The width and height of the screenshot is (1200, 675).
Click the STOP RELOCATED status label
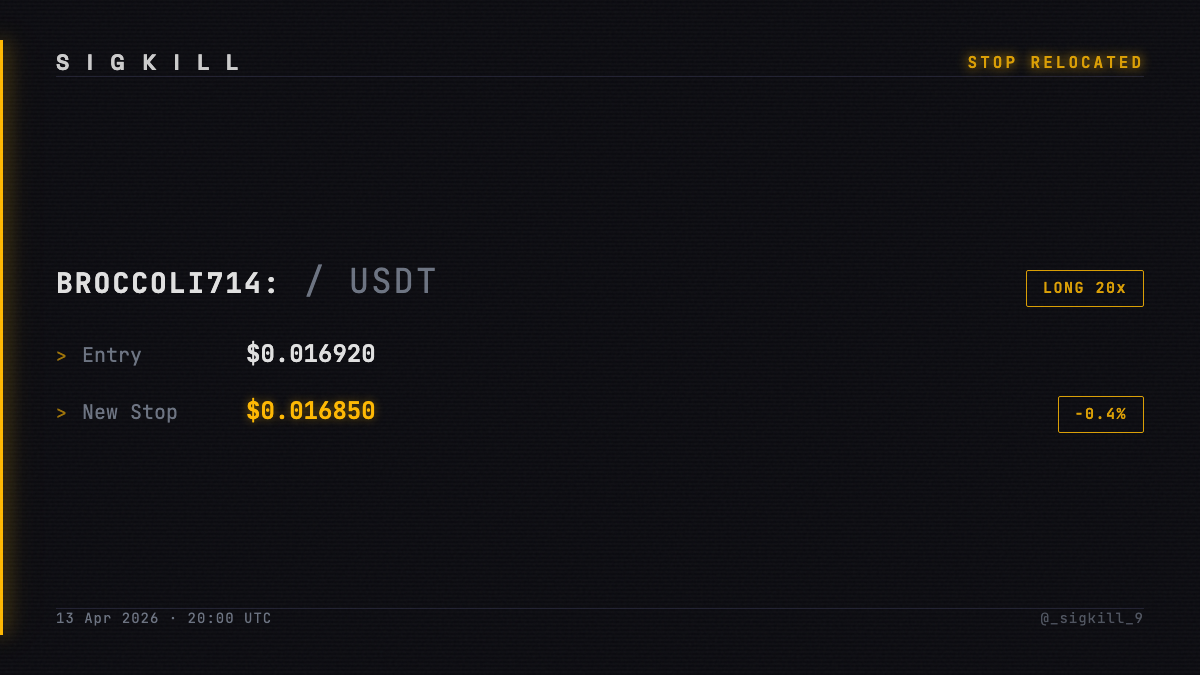[x=1055, y=63]
